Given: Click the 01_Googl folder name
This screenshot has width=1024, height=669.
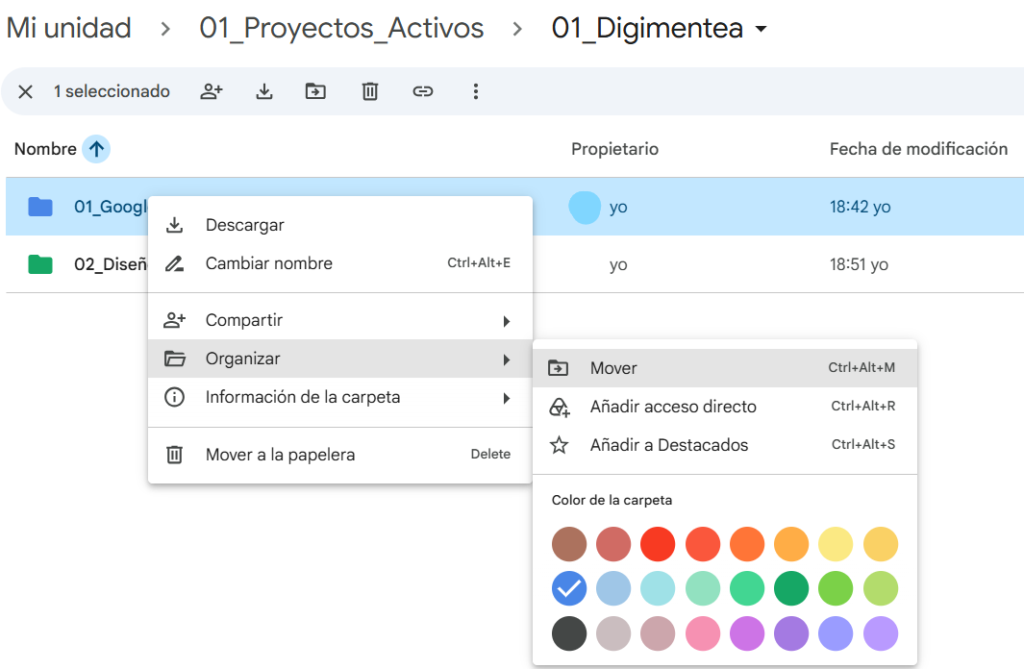Looking at the screenshot, I should point(111,207).
